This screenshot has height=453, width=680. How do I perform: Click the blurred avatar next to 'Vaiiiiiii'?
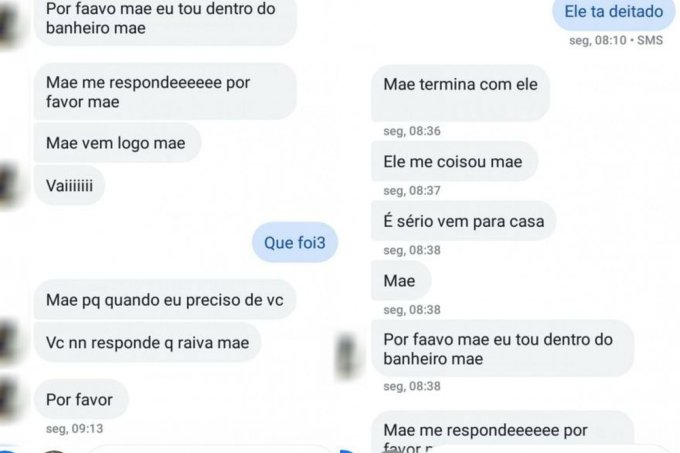[9, 186]
